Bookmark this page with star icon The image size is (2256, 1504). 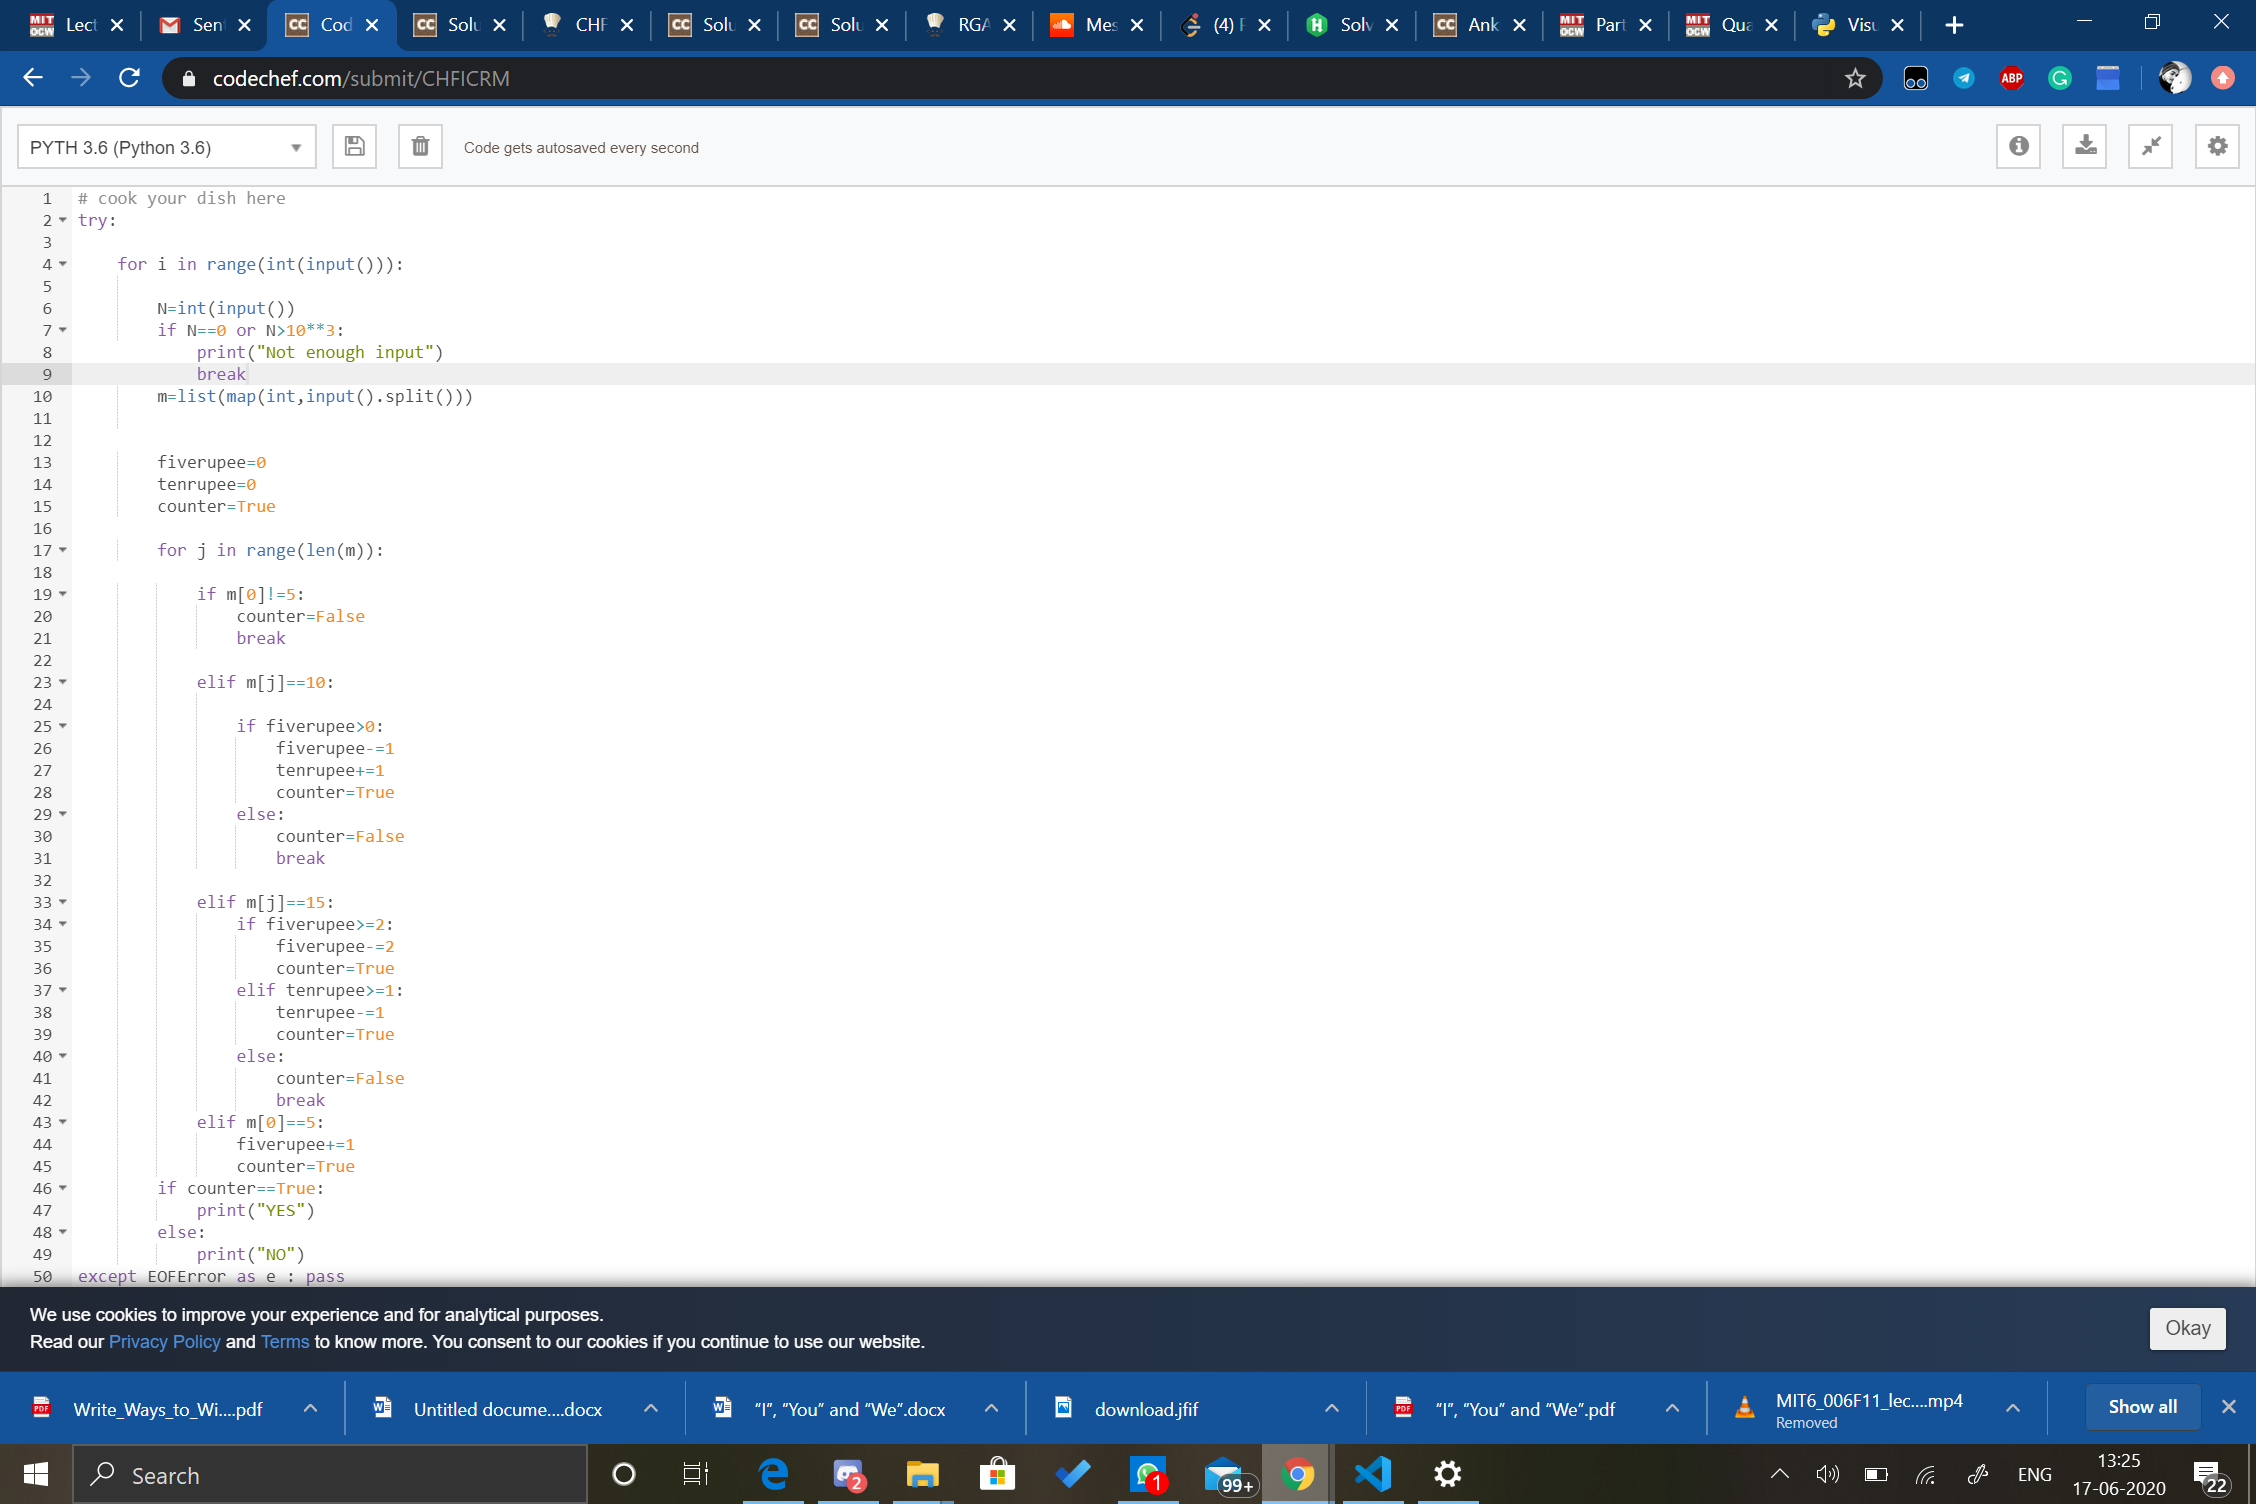[x=1855, y=78]
